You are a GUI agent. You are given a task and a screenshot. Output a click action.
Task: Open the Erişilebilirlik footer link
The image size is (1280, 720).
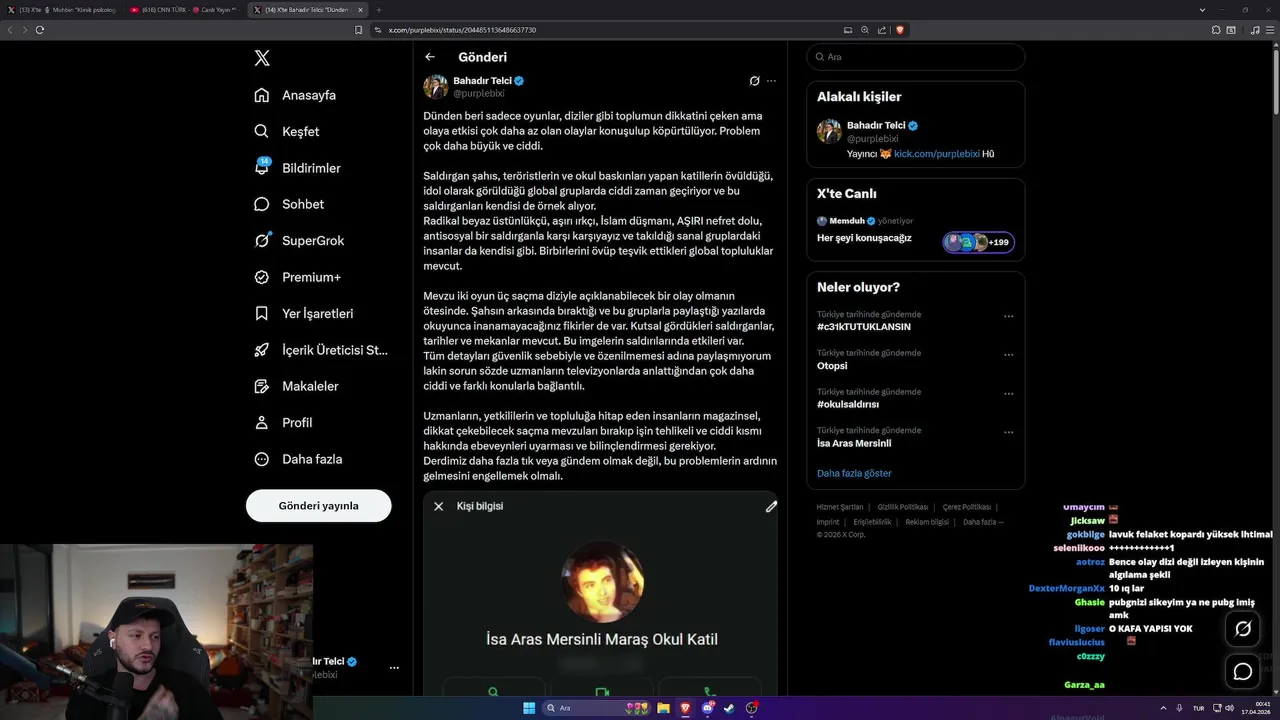pos(872,522)
